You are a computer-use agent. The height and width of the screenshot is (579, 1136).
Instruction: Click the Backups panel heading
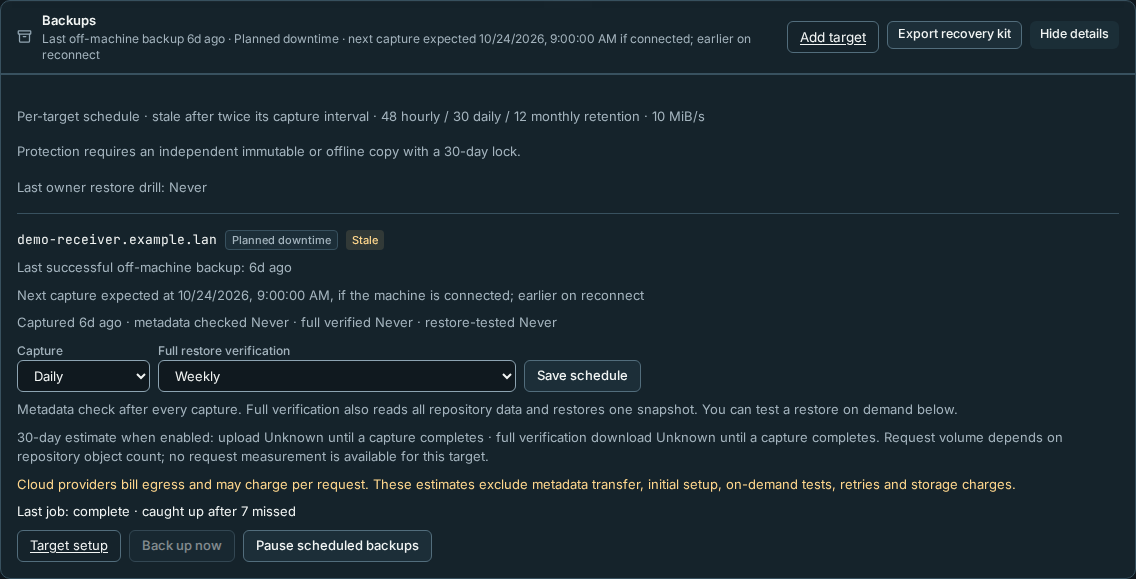point(69,21)
